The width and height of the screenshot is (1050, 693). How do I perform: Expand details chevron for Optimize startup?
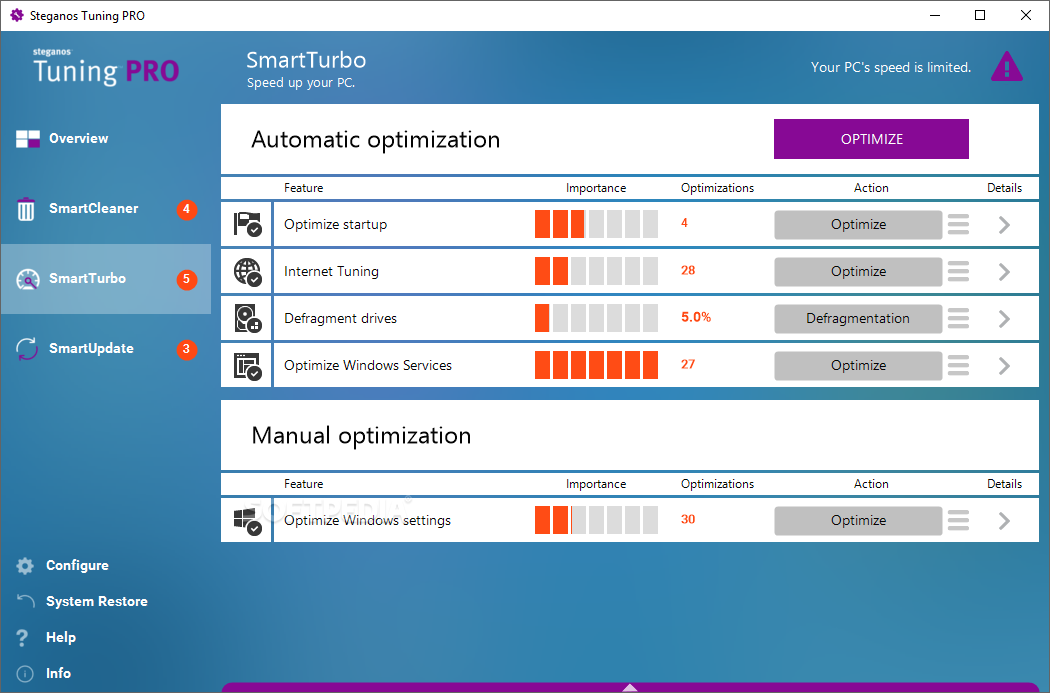click(1004, 225)
